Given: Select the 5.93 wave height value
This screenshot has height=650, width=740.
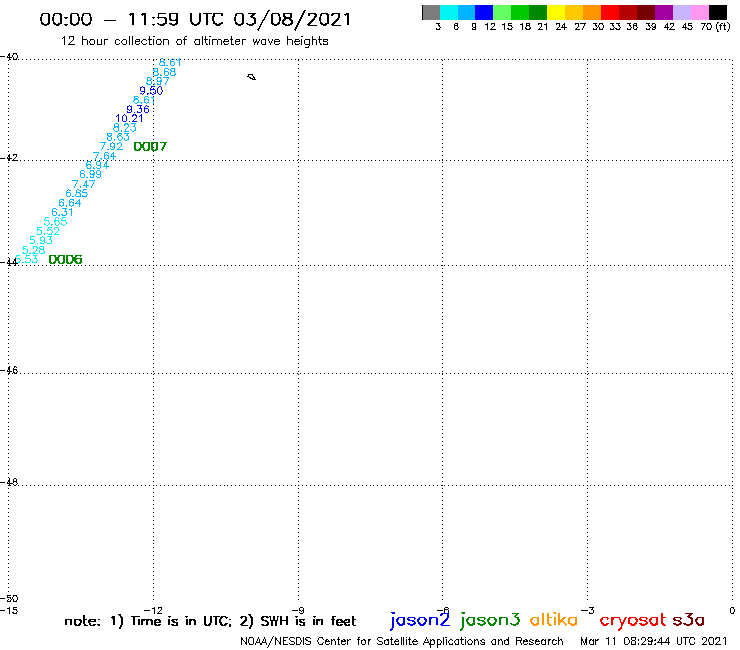Looking at the screenshot, I should [41, 240].
